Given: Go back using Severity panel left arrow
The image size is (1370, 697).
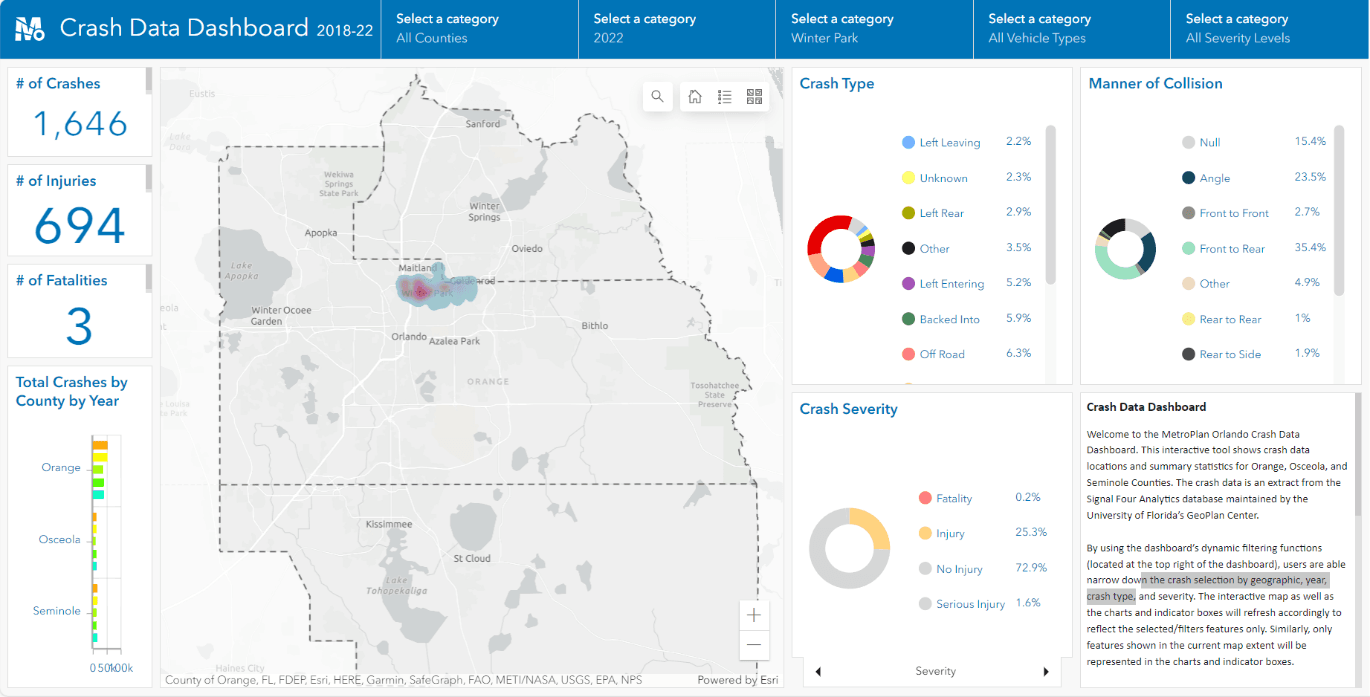Looking at the screenshot, I should (x=817, y=671).
